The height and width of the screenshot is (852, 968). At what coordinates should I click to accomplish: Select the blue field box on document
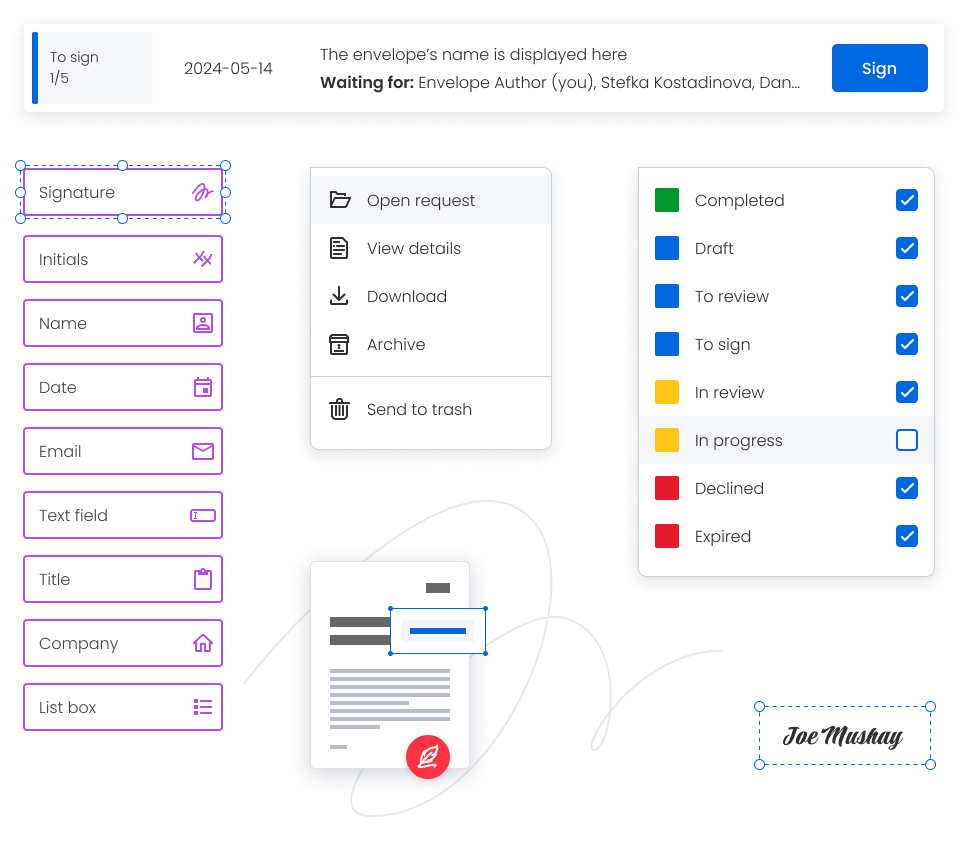tap(438, 631)
